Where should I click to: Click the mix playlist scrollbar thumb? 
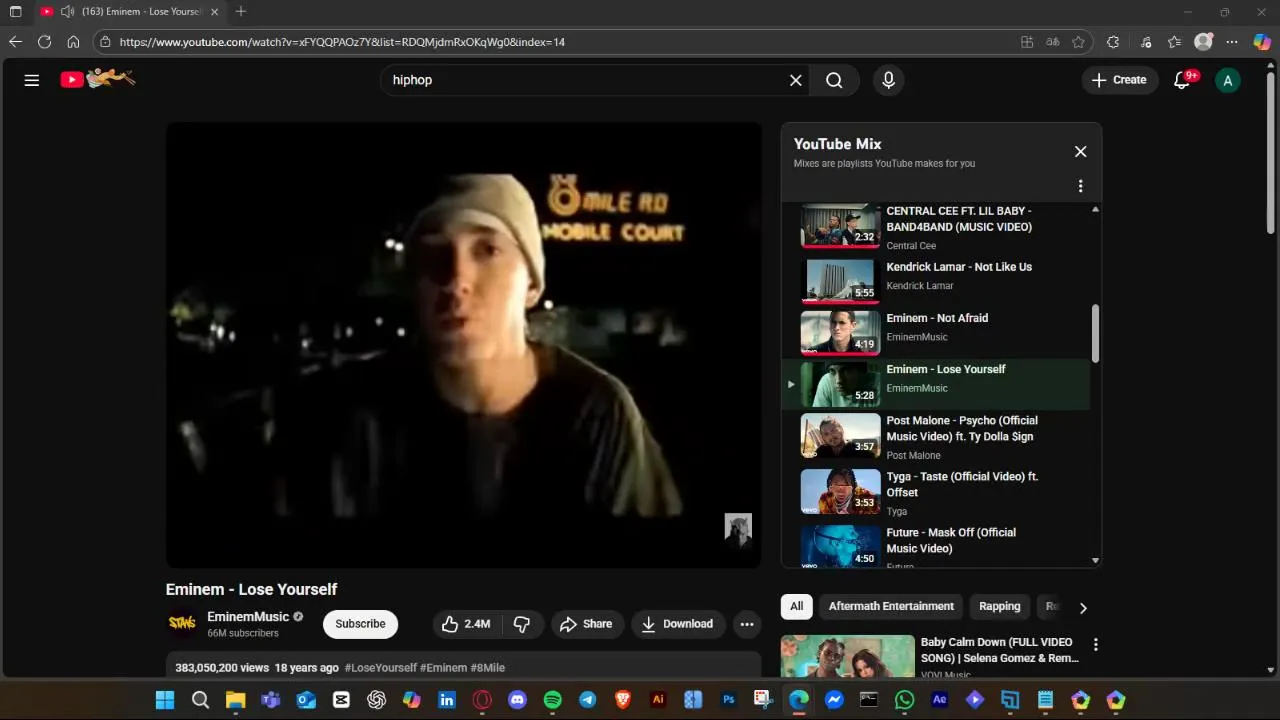[1095, 333]
